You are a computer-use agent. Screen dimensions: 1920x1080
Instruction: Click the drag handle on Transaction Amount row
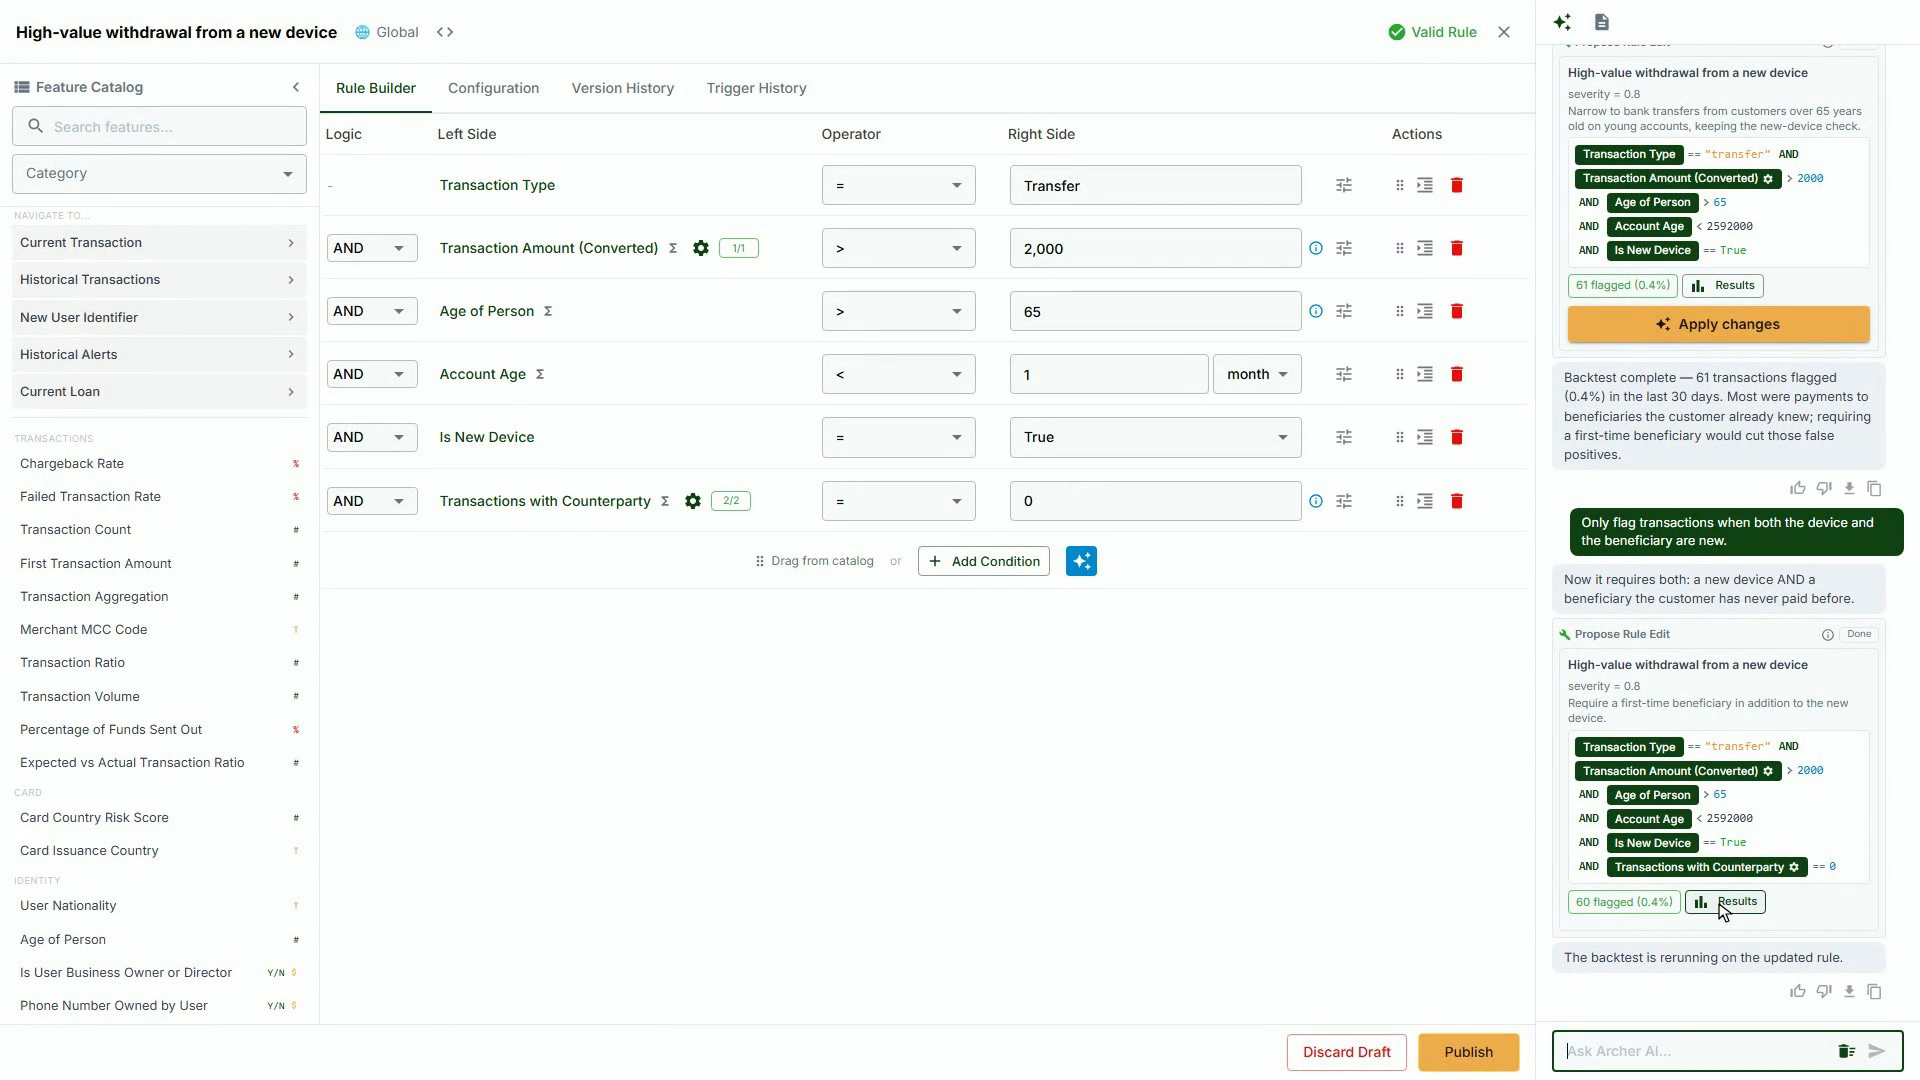[x=1399, y=248]
